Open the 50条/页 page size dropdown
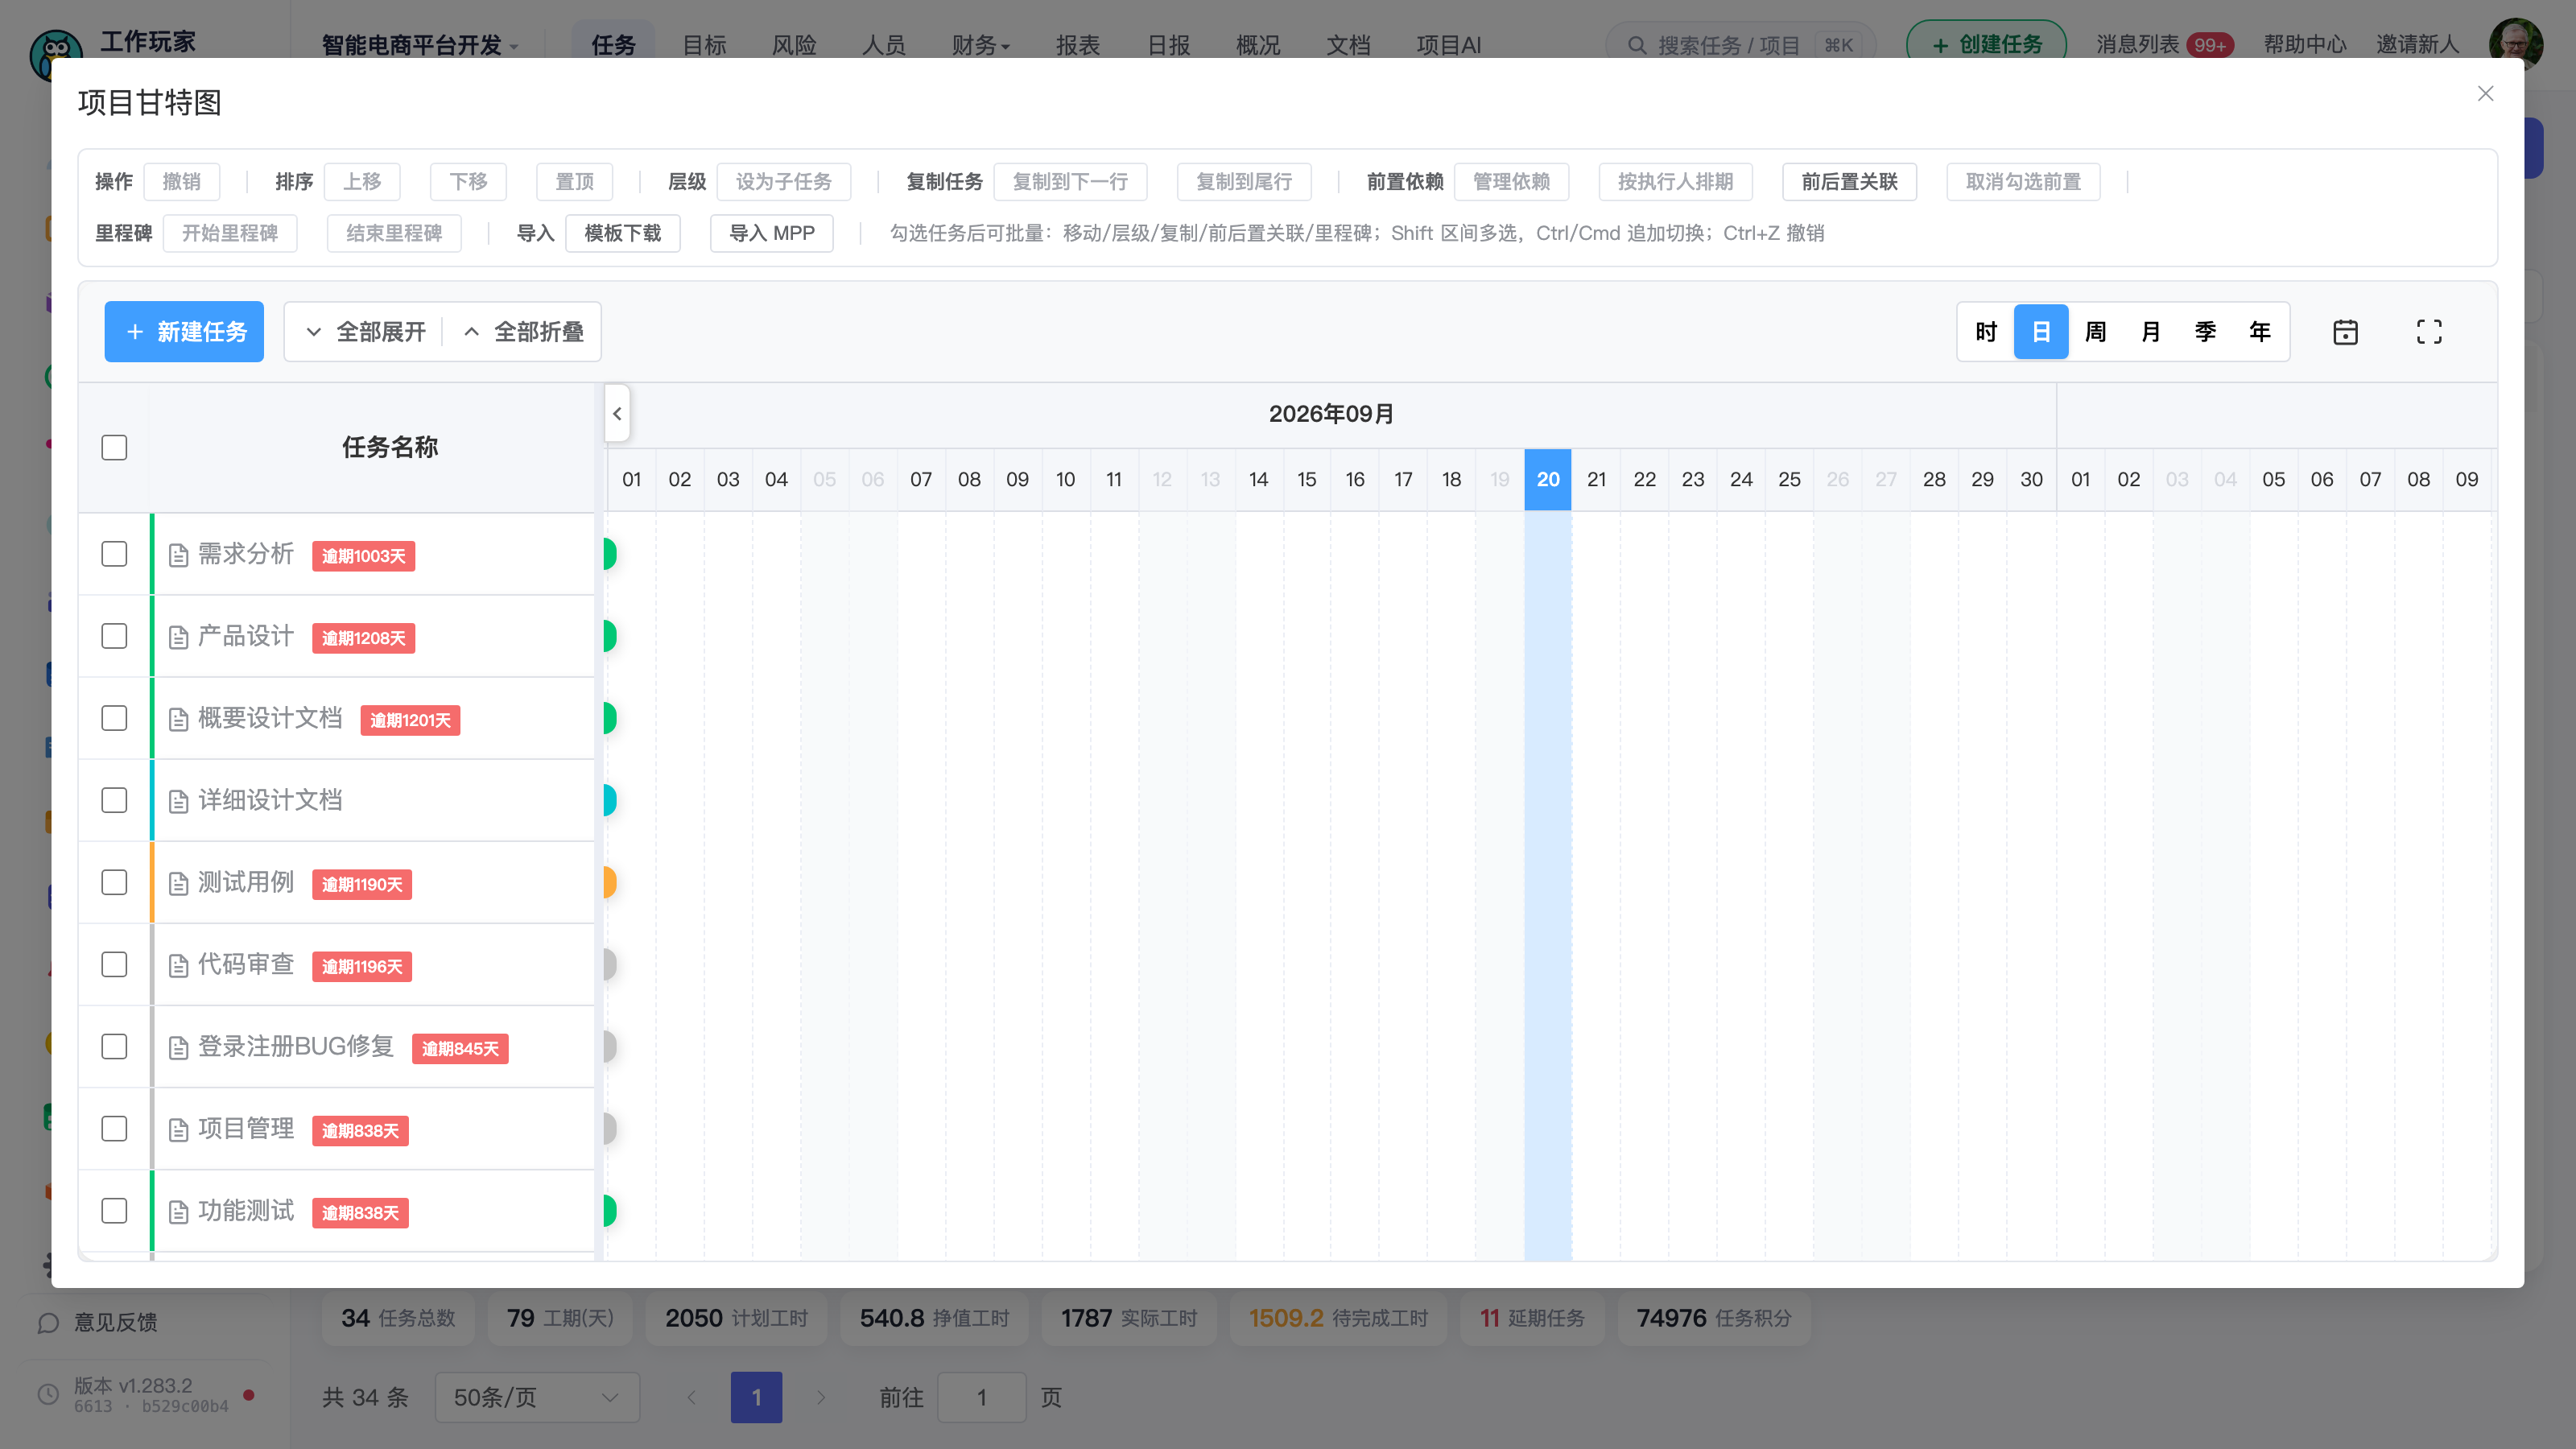Viewport: 2576px width, 1449px height. tap(537, 1397)
